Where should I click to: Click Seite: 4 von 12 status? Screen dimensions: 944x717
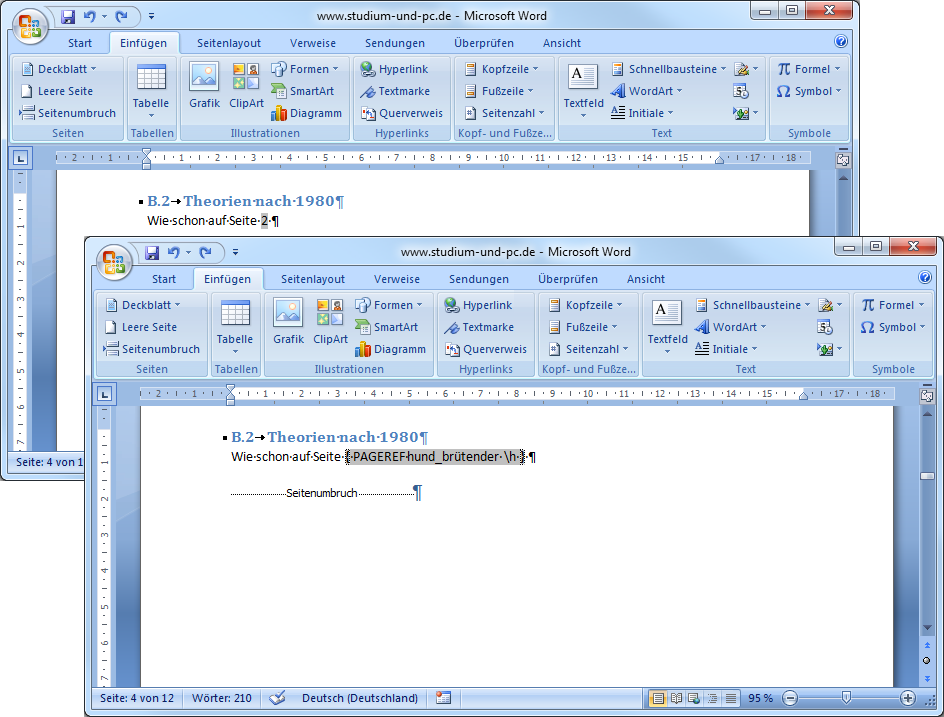(x=137, y=698)
